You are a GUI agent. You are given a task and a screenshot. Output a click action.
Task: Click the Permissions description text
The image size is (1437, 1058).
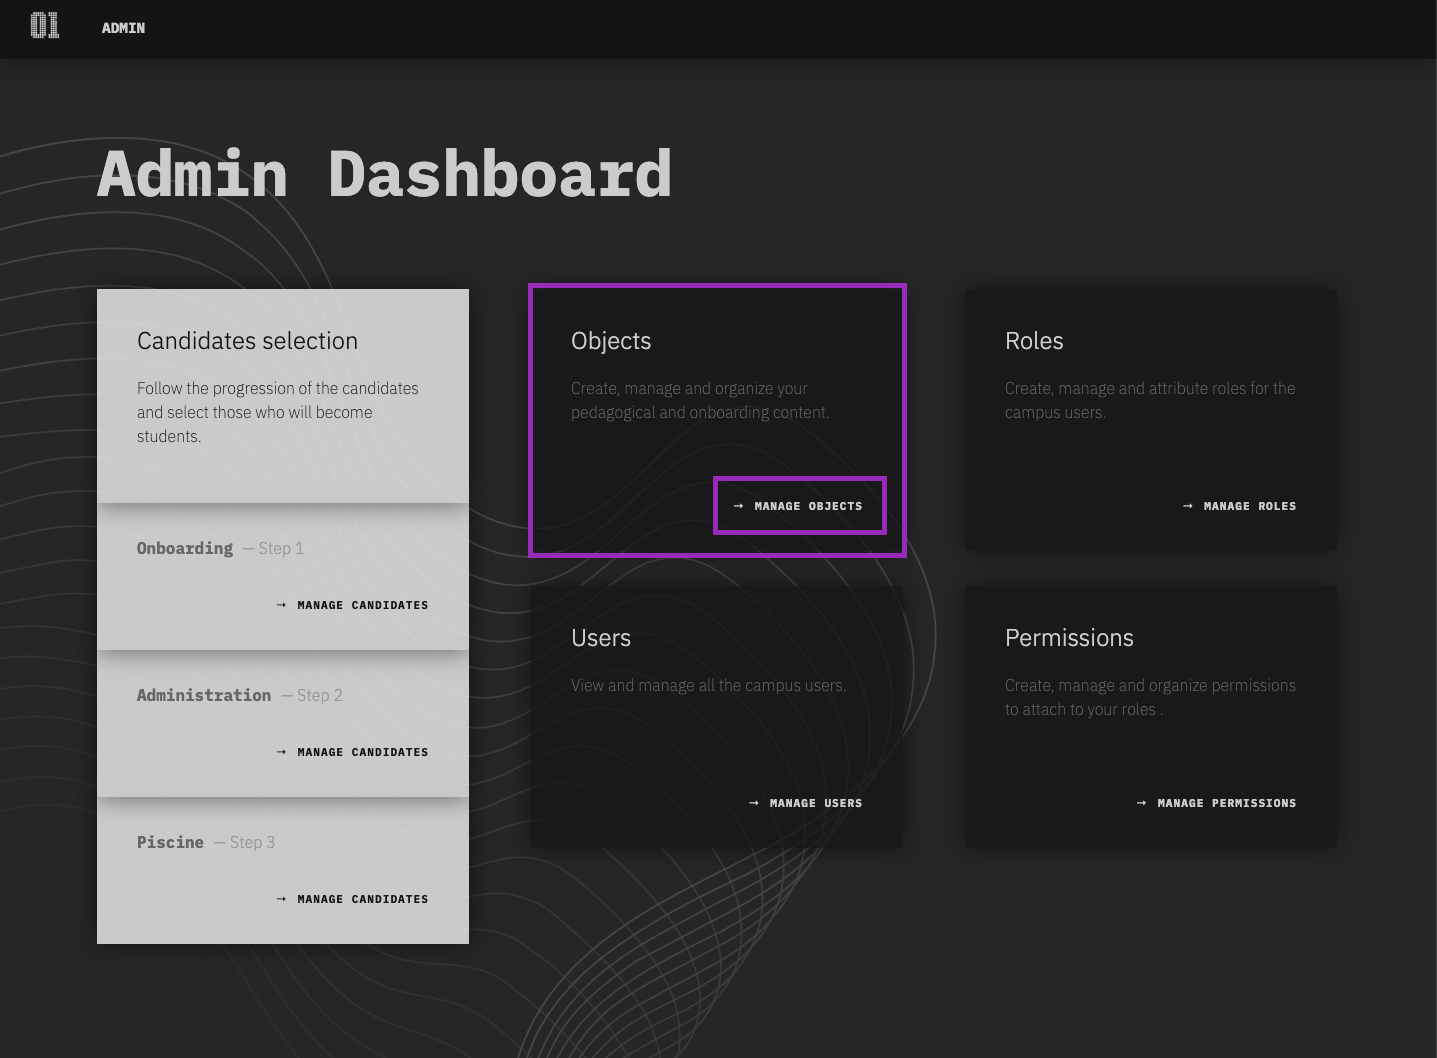1150,697
